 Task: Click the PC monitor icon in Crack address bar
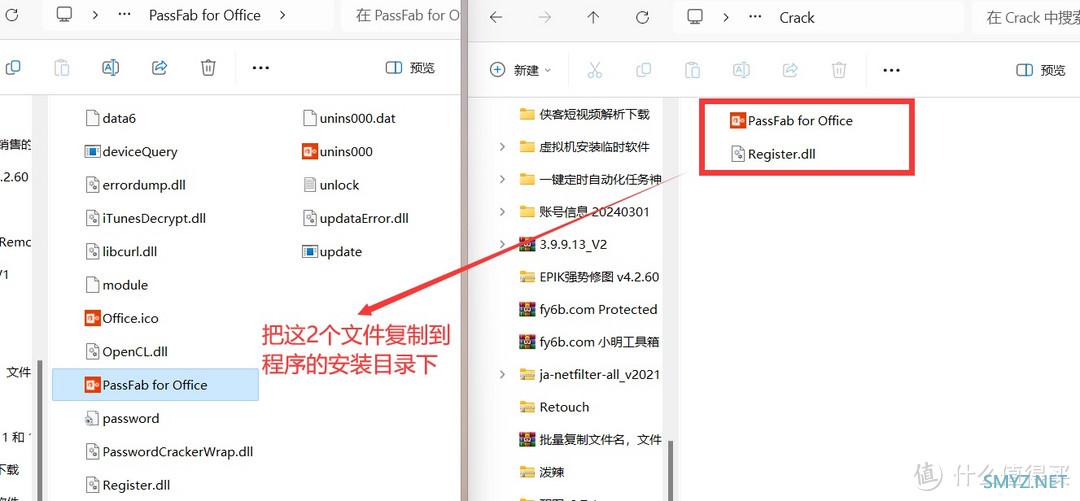696,17
